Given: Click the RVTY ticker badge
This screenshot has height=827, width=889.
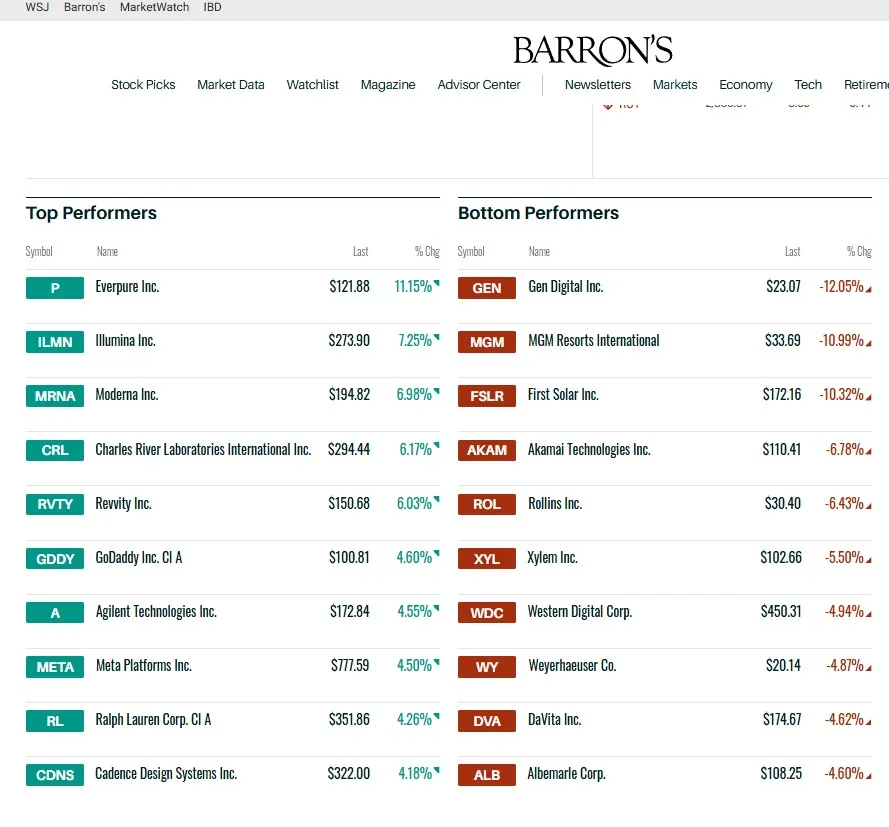Looking at the screenshot, I should pos(55,504).
